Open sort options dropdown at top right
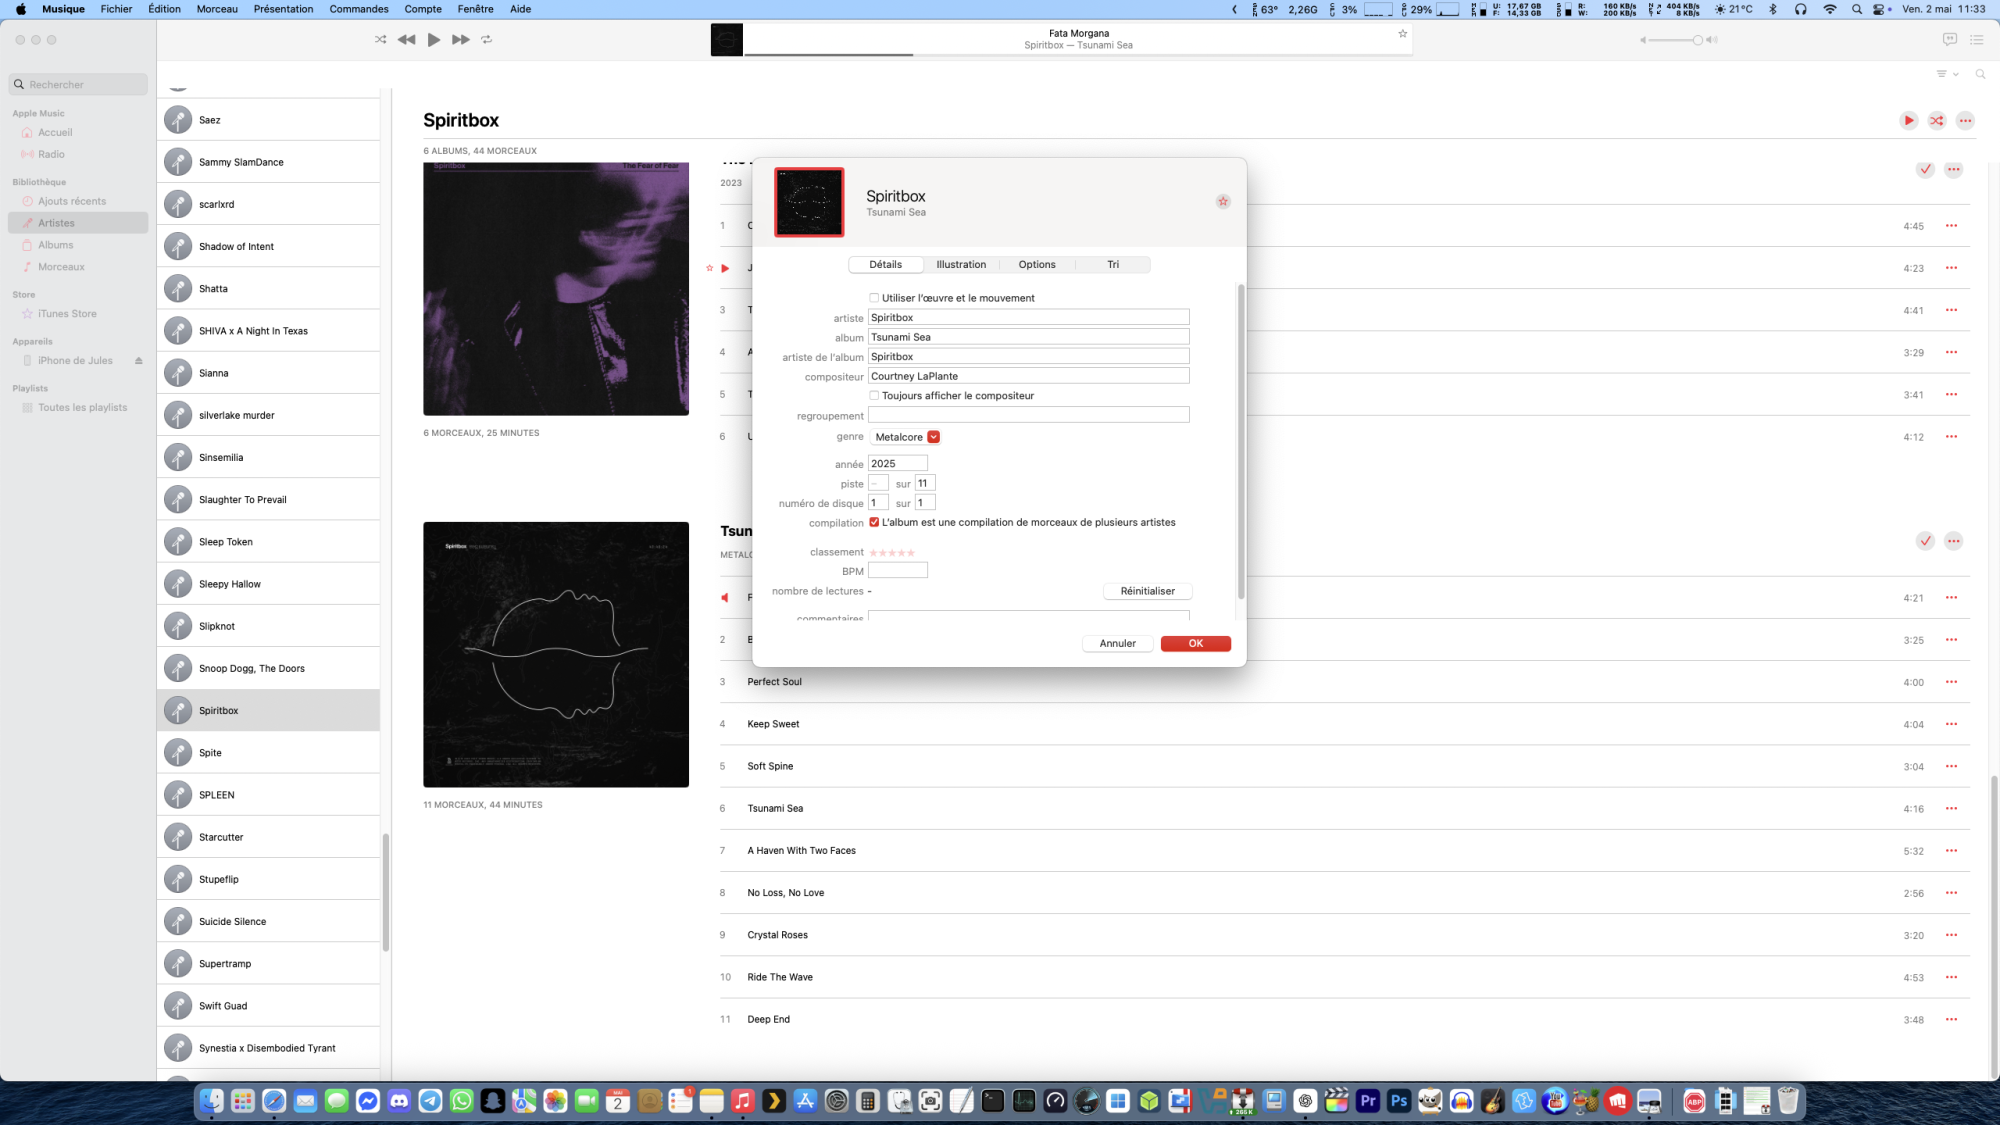The width and height of the screenshot is (2000, 1125). (x=1946, y=74)
